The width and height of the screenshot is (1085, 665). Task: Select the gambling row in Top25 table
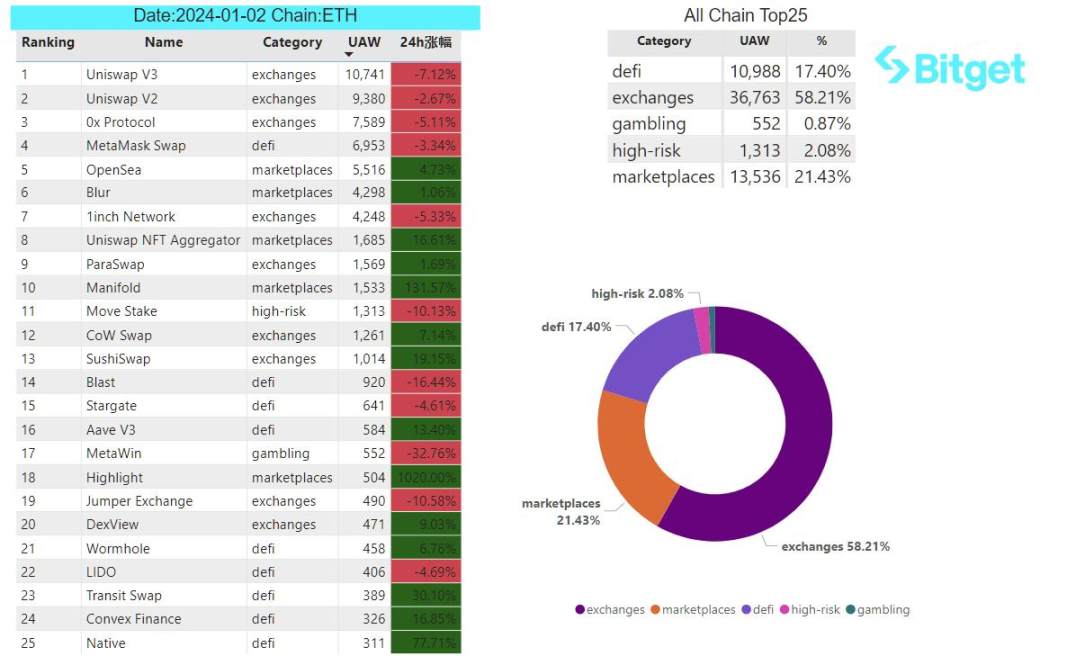tap(649, 124)
